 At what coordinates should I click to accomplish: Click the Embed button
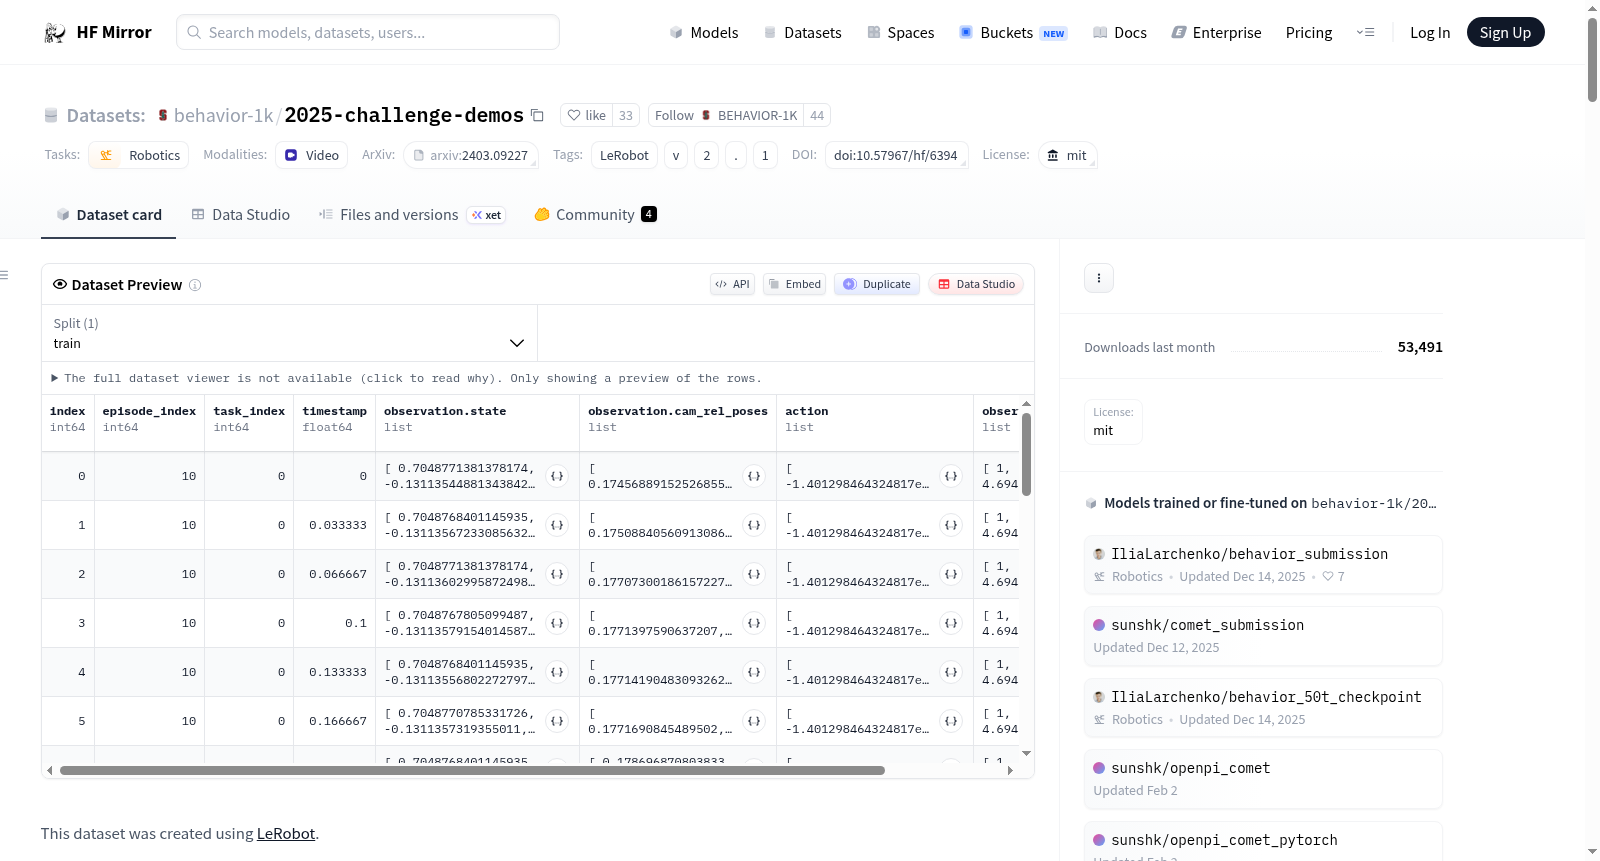pos(794,284)
